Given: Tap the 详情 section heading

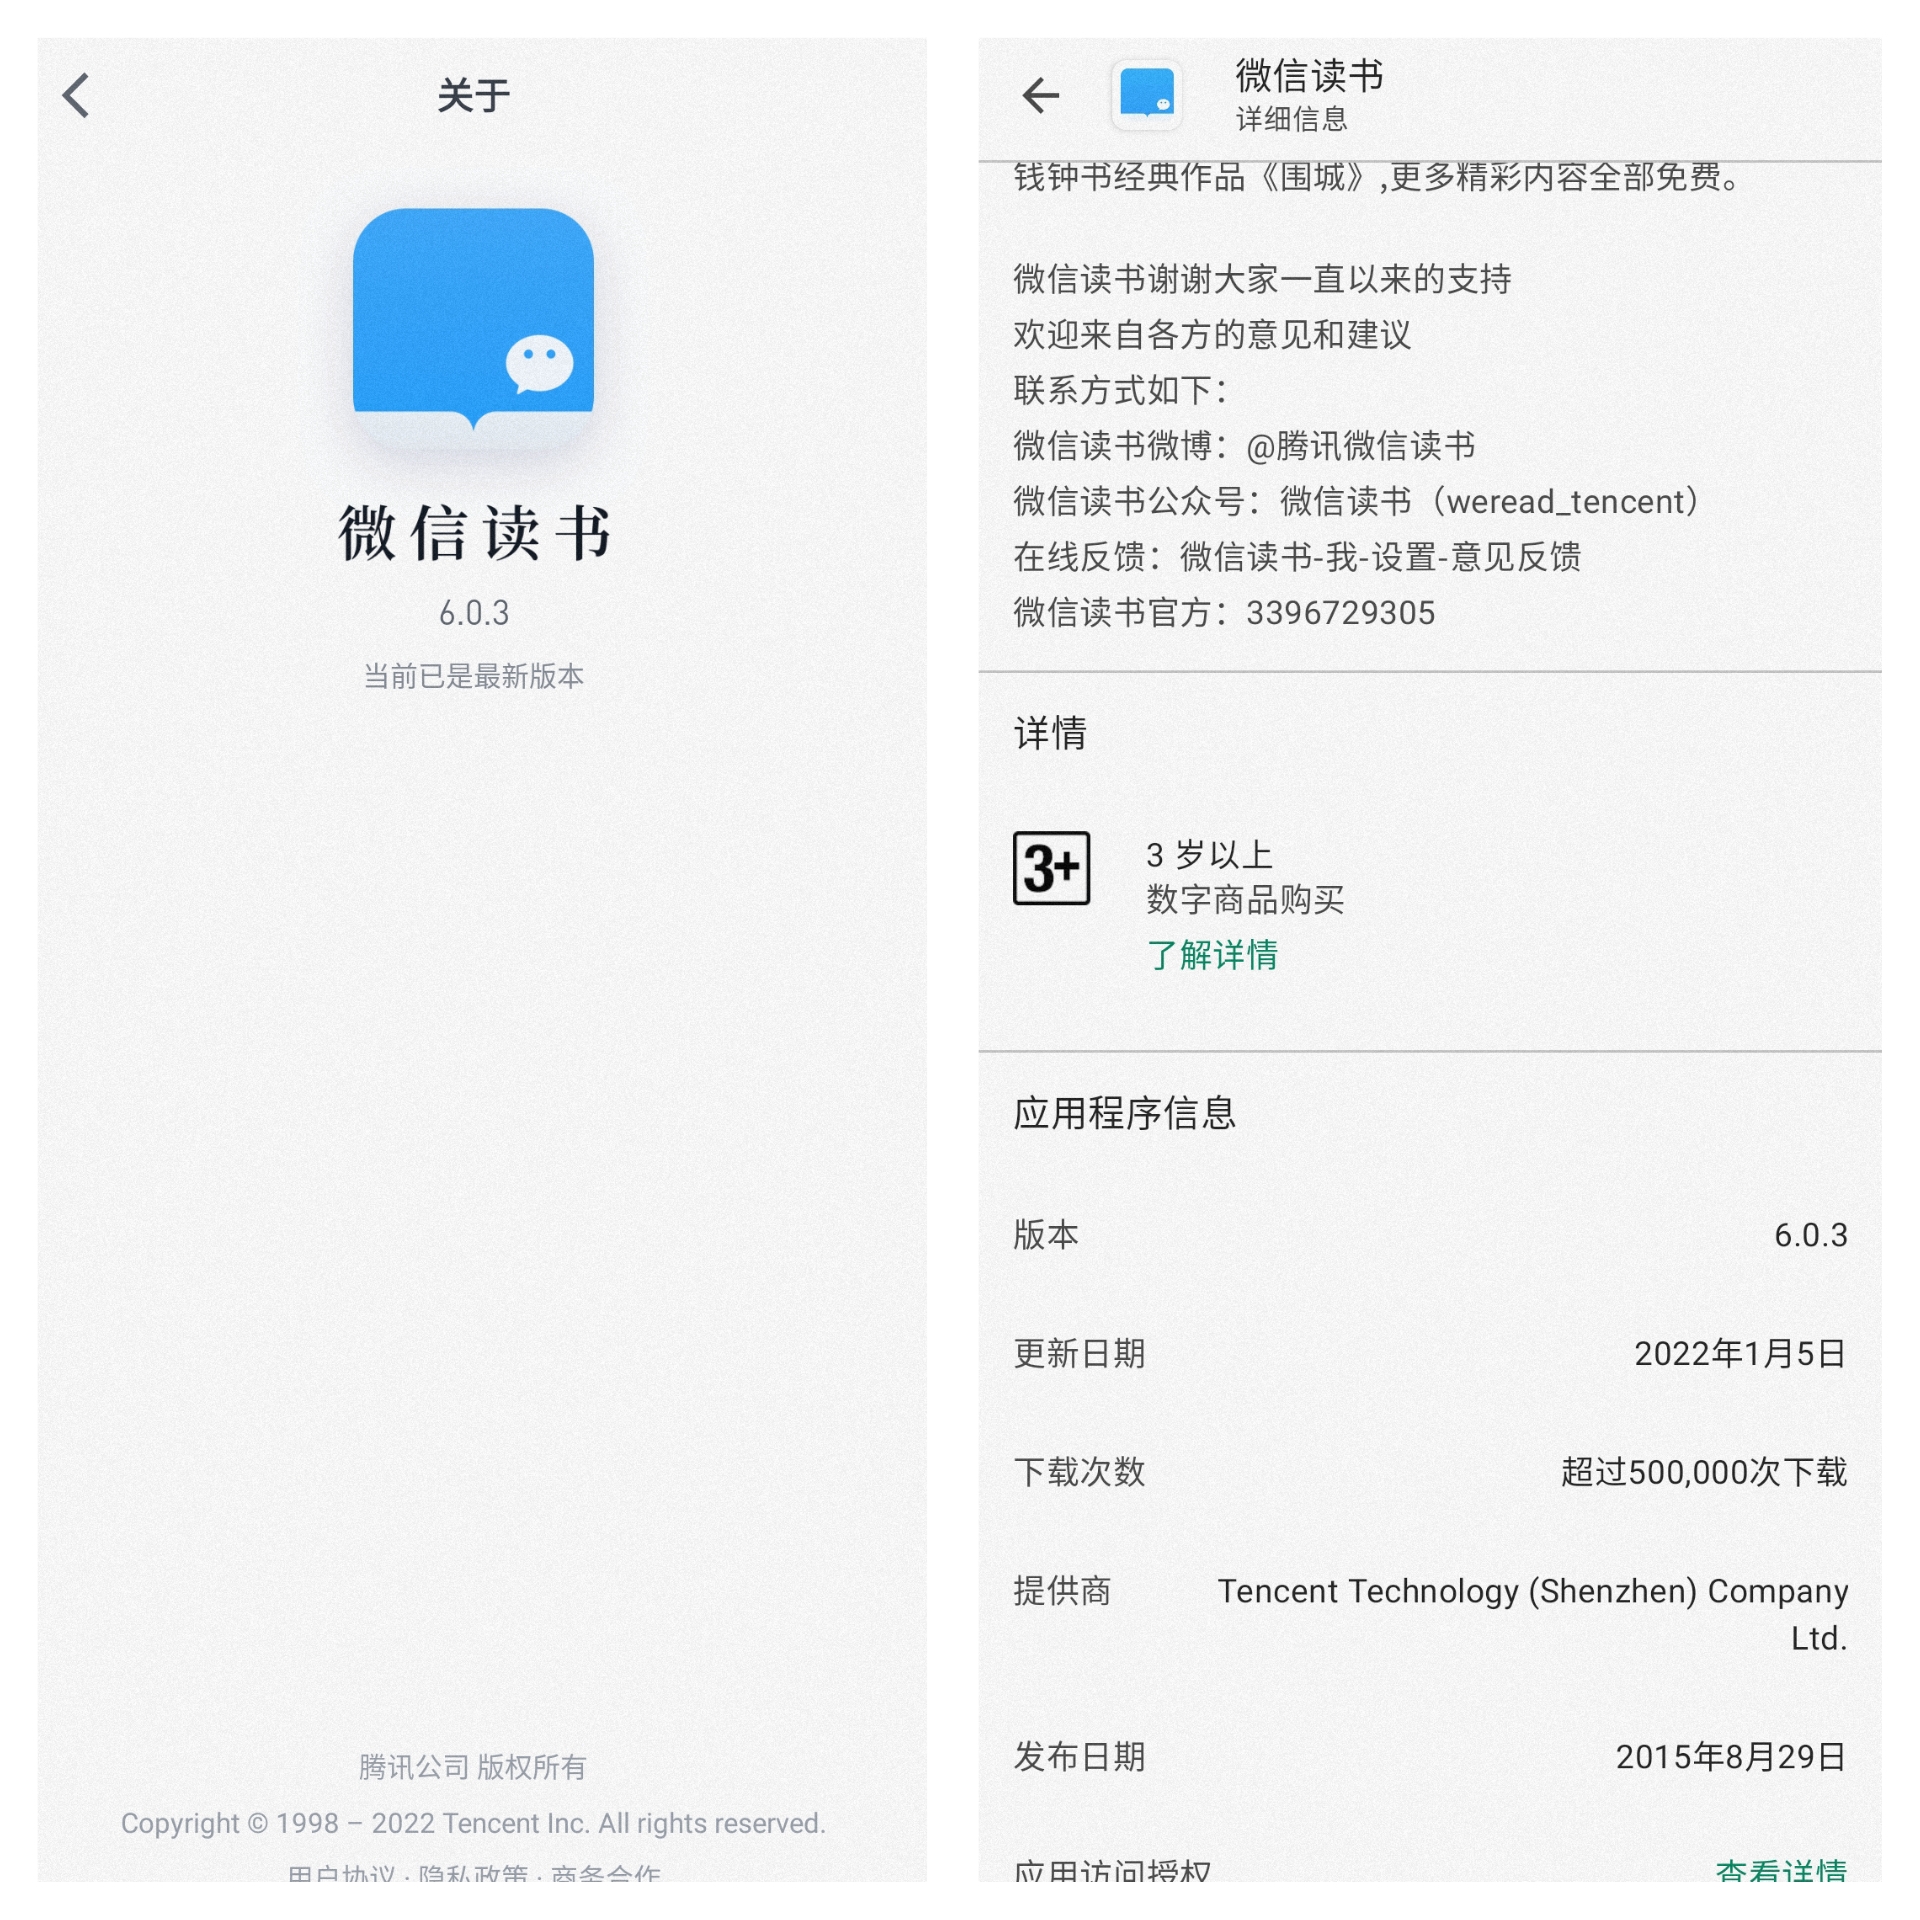Looking at the screenshot, I should (1049, 733).
